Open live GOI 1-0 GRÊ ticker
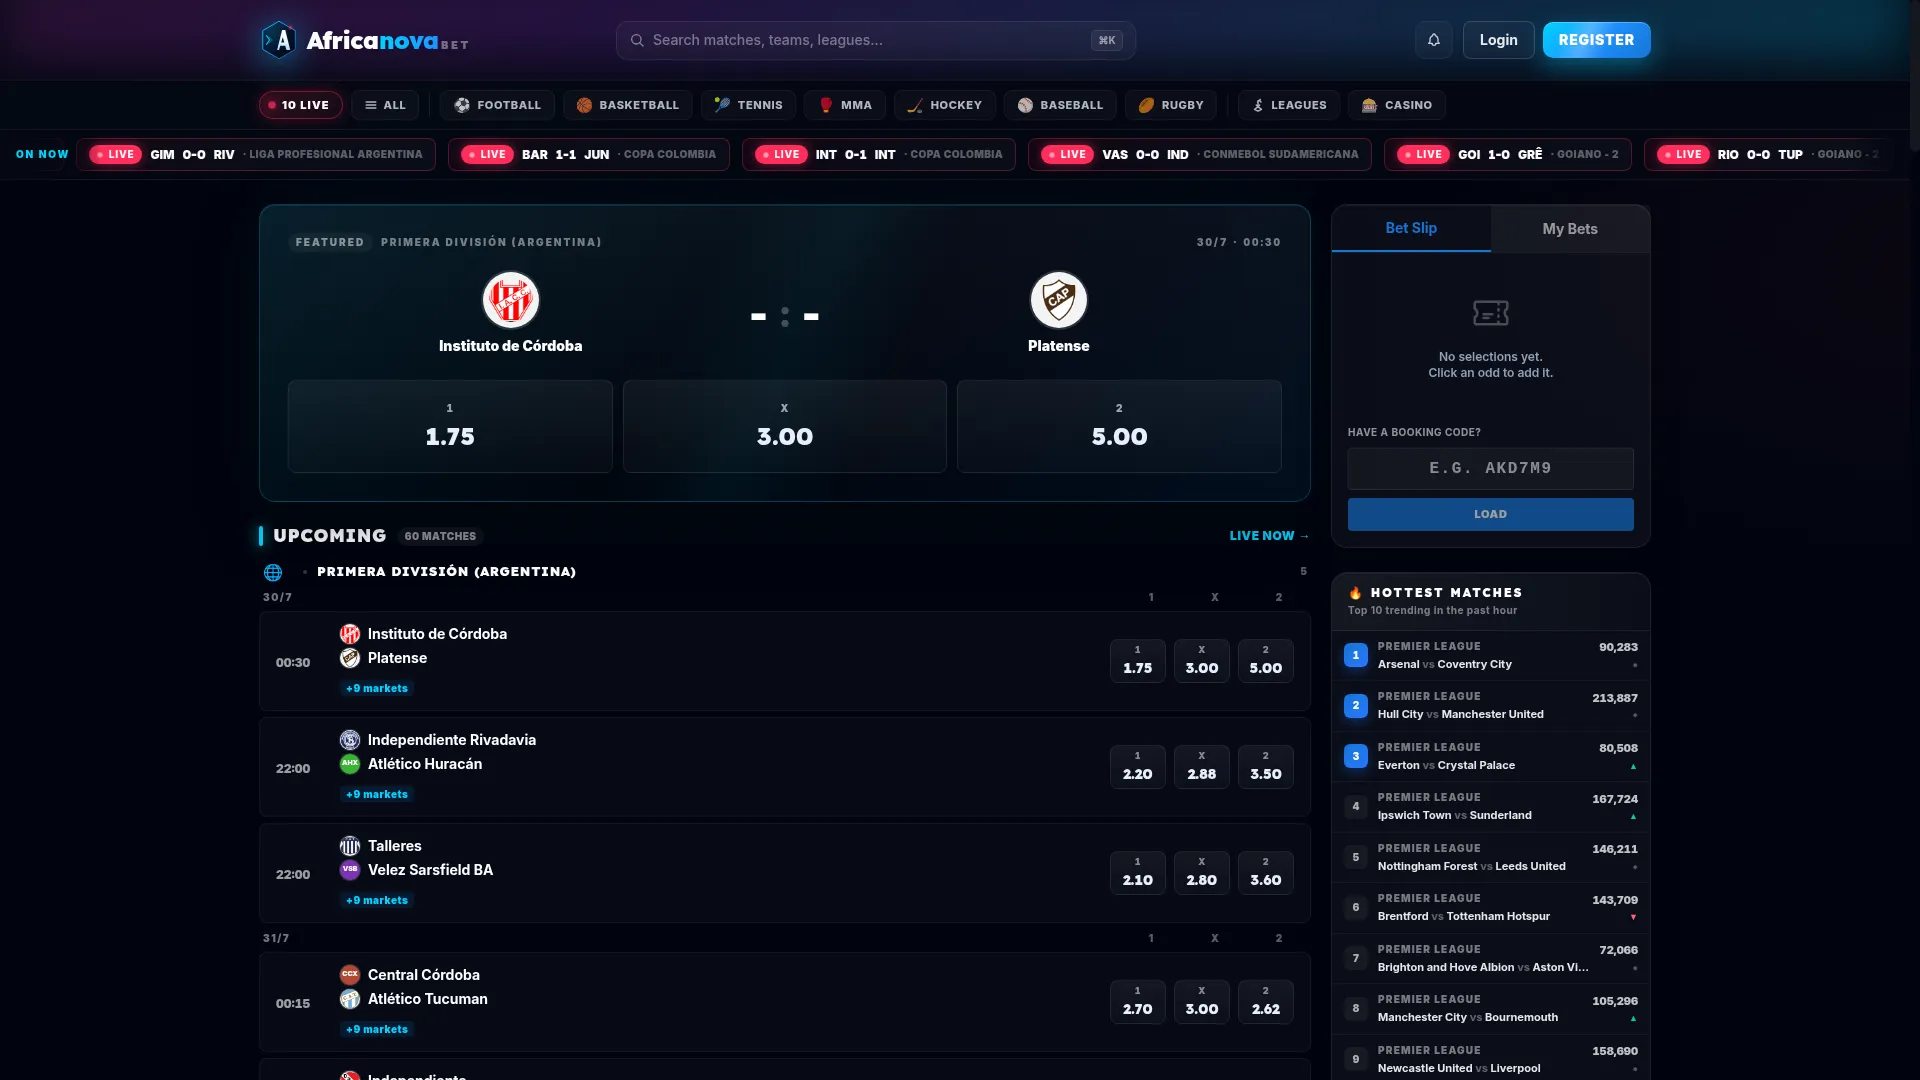1920x1080 pixels. 1508,154
